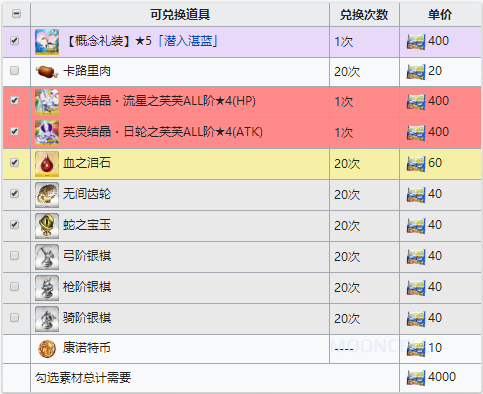483x394 pixels.
Task: Check the 枪阶银棋 row checkbox
Action: click(x=14, y=286)
